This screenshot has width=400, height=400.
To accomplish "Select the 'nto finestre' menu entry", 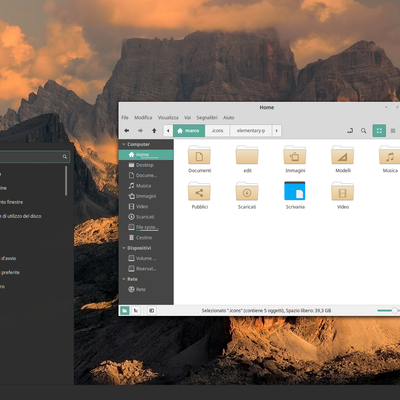I will (x=12, y=202).
